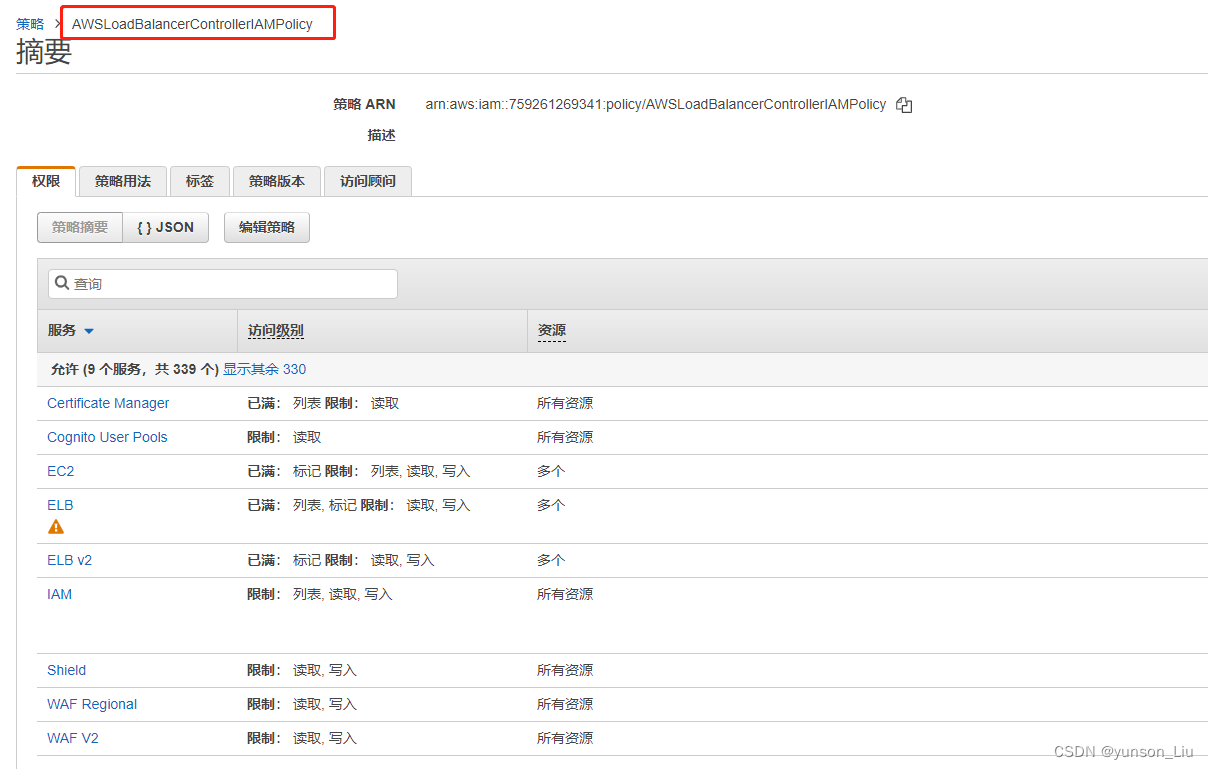Click the 编辑策略 button

(x=267, y=227)
